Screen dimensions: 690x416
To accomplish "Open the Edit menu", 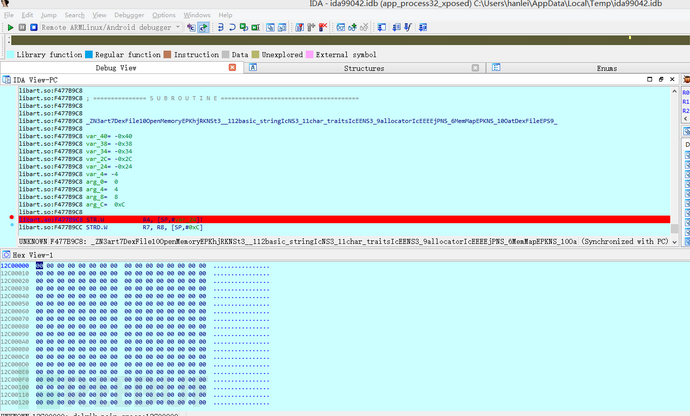I will (27, 15).
